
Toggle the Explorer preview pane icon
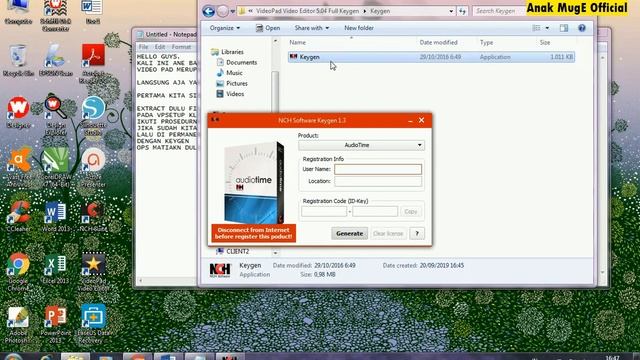[564, 28]
